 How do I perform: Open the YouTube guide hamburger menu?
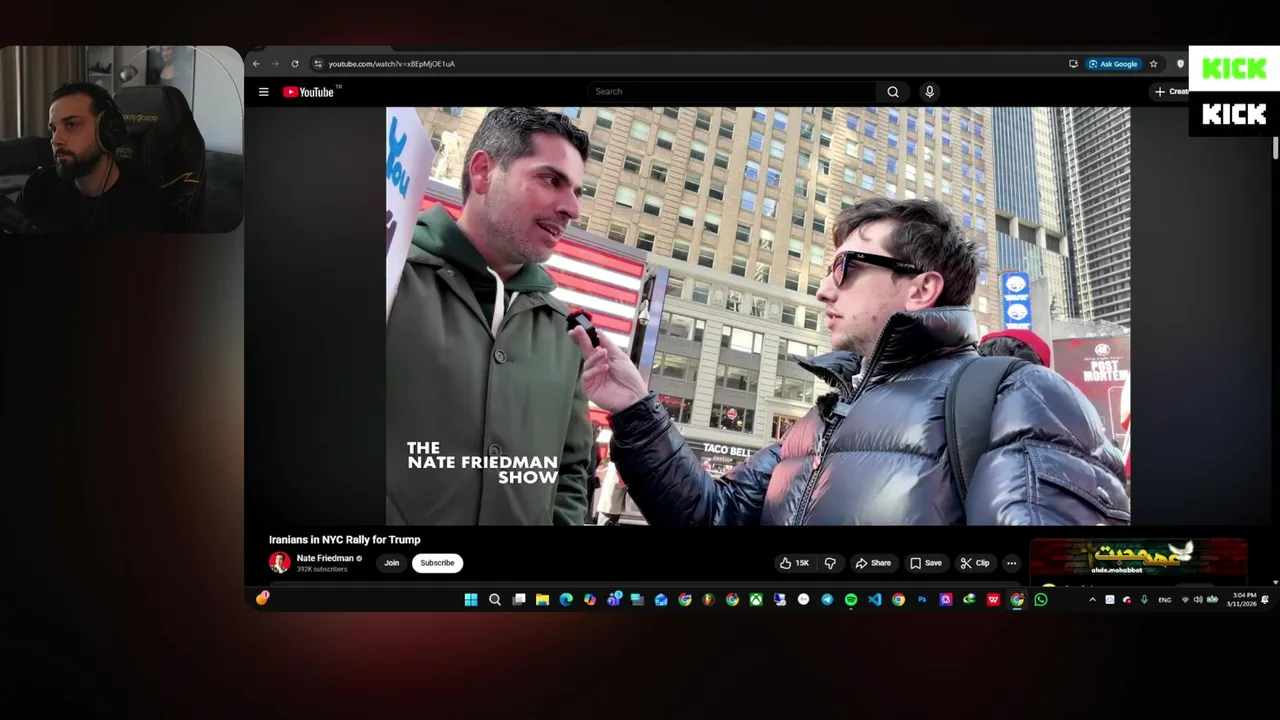tap(263, 92)
